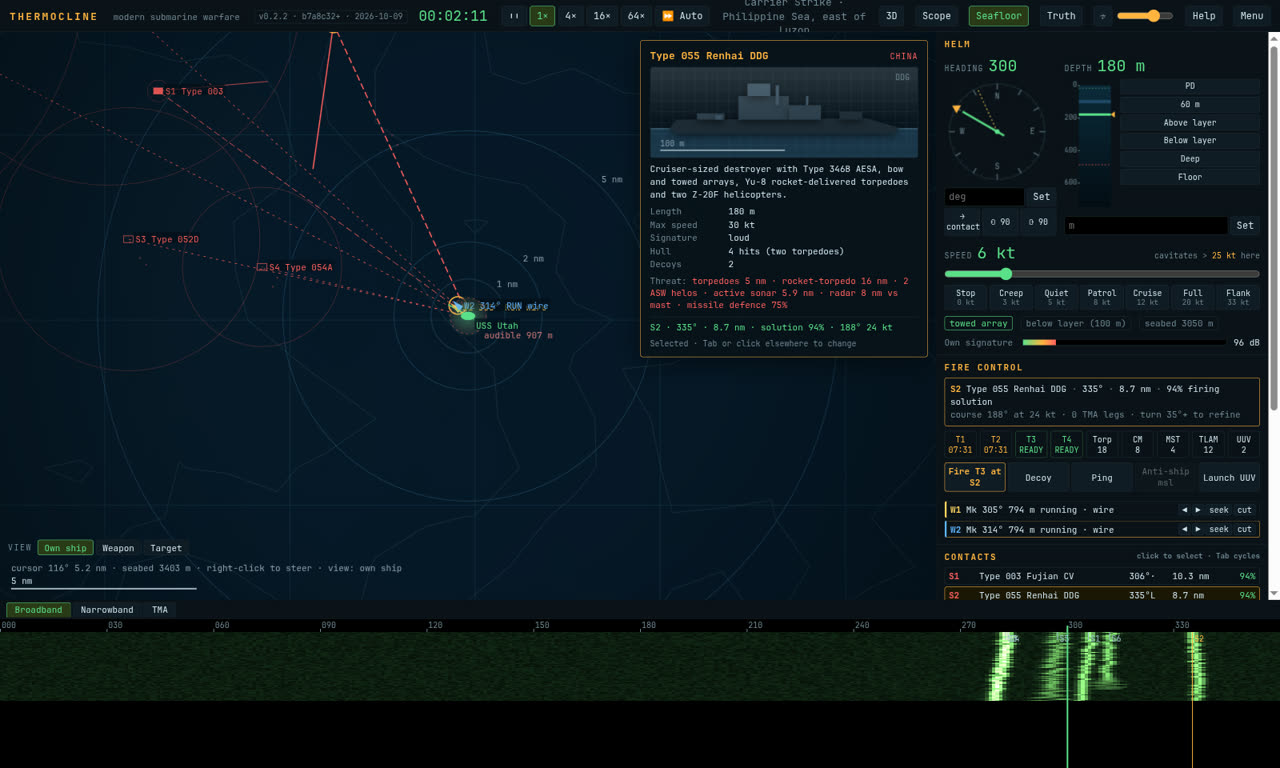This screenshot has height=768, width=1280.
Task: Cut the wire on weapon W2
Action: pyautogui.click(x=1244, y=529)
